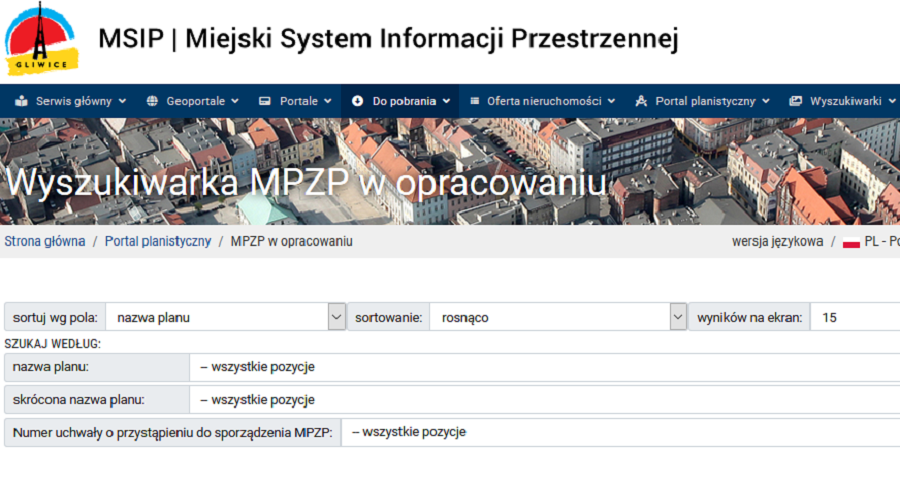The height and width of the screenshot is (489, 900).
Task: Click the briefcase icon beside Serwis główny
Action: (21, 101)
